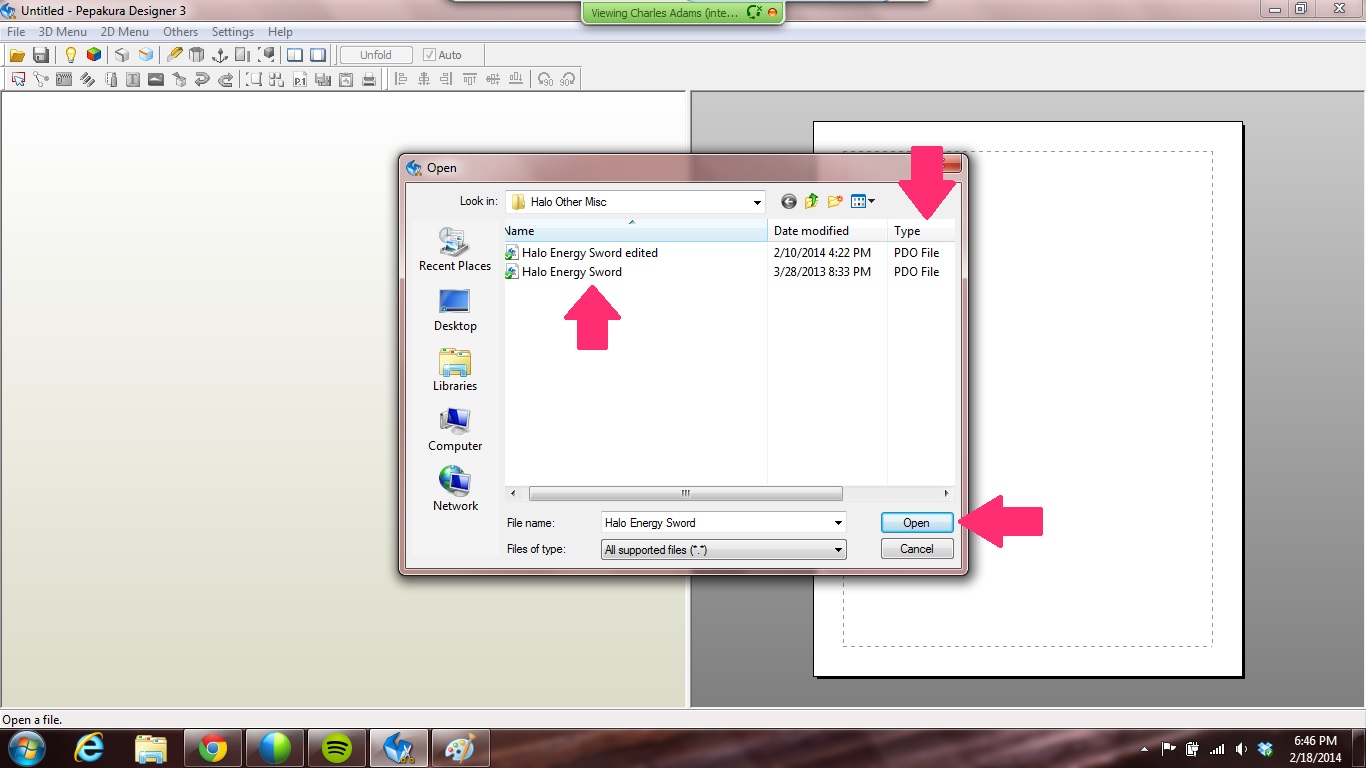This screenshot has height=768, width=1366.
Task: Click the printer icon in toolbar
Action: click(x=369, y=80)
